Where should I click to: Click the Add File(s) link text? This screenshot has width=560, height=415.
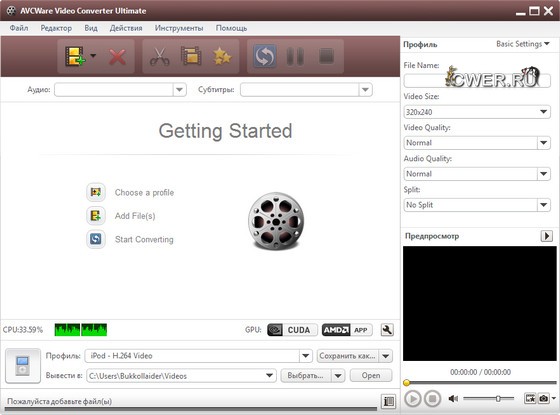(x=135, y=216)
